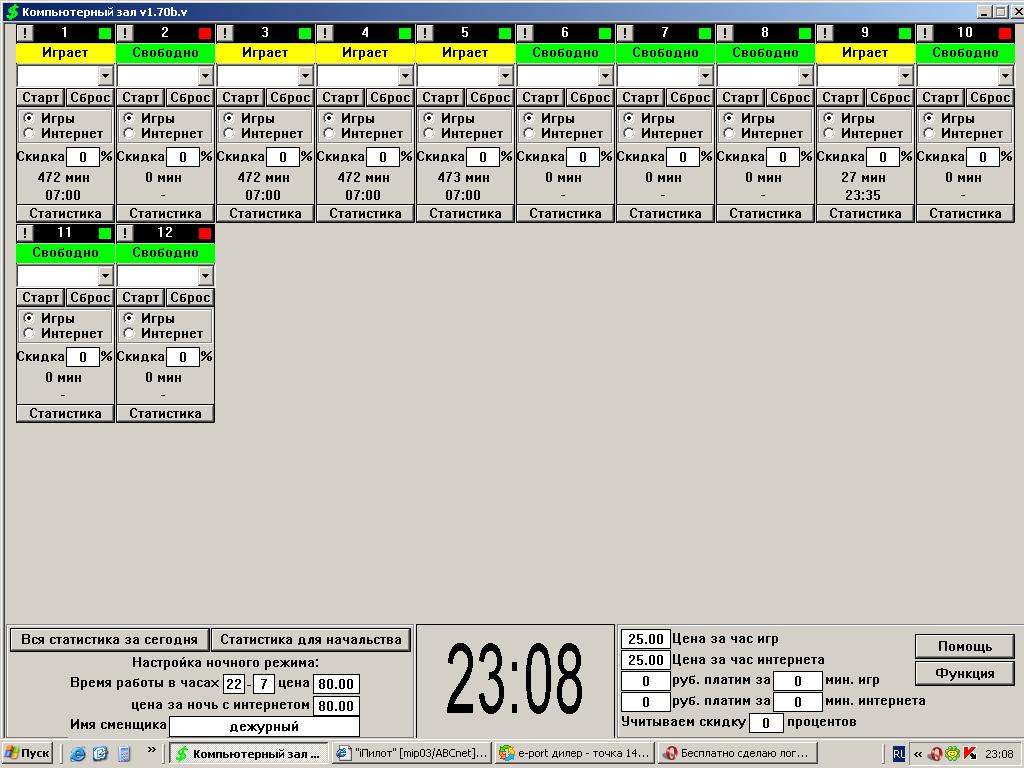
Task: Open Вся статистика за сегодня
Action: (x=109, y=639)
